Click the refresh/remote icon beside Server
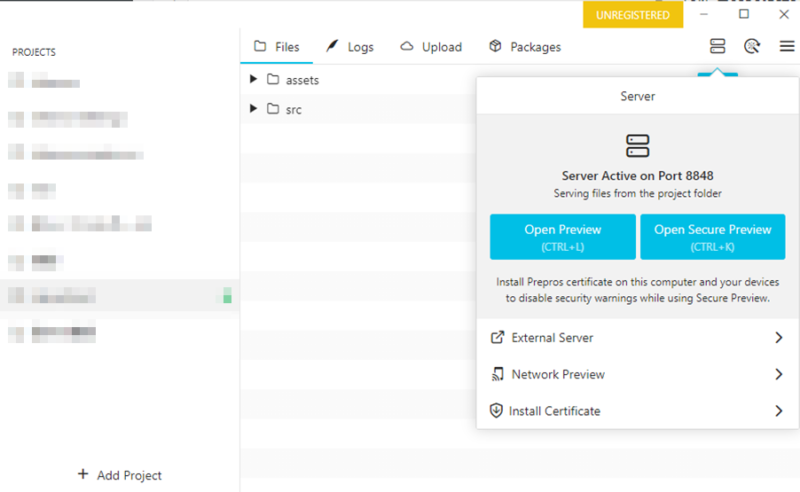 [x=752, y=46]
